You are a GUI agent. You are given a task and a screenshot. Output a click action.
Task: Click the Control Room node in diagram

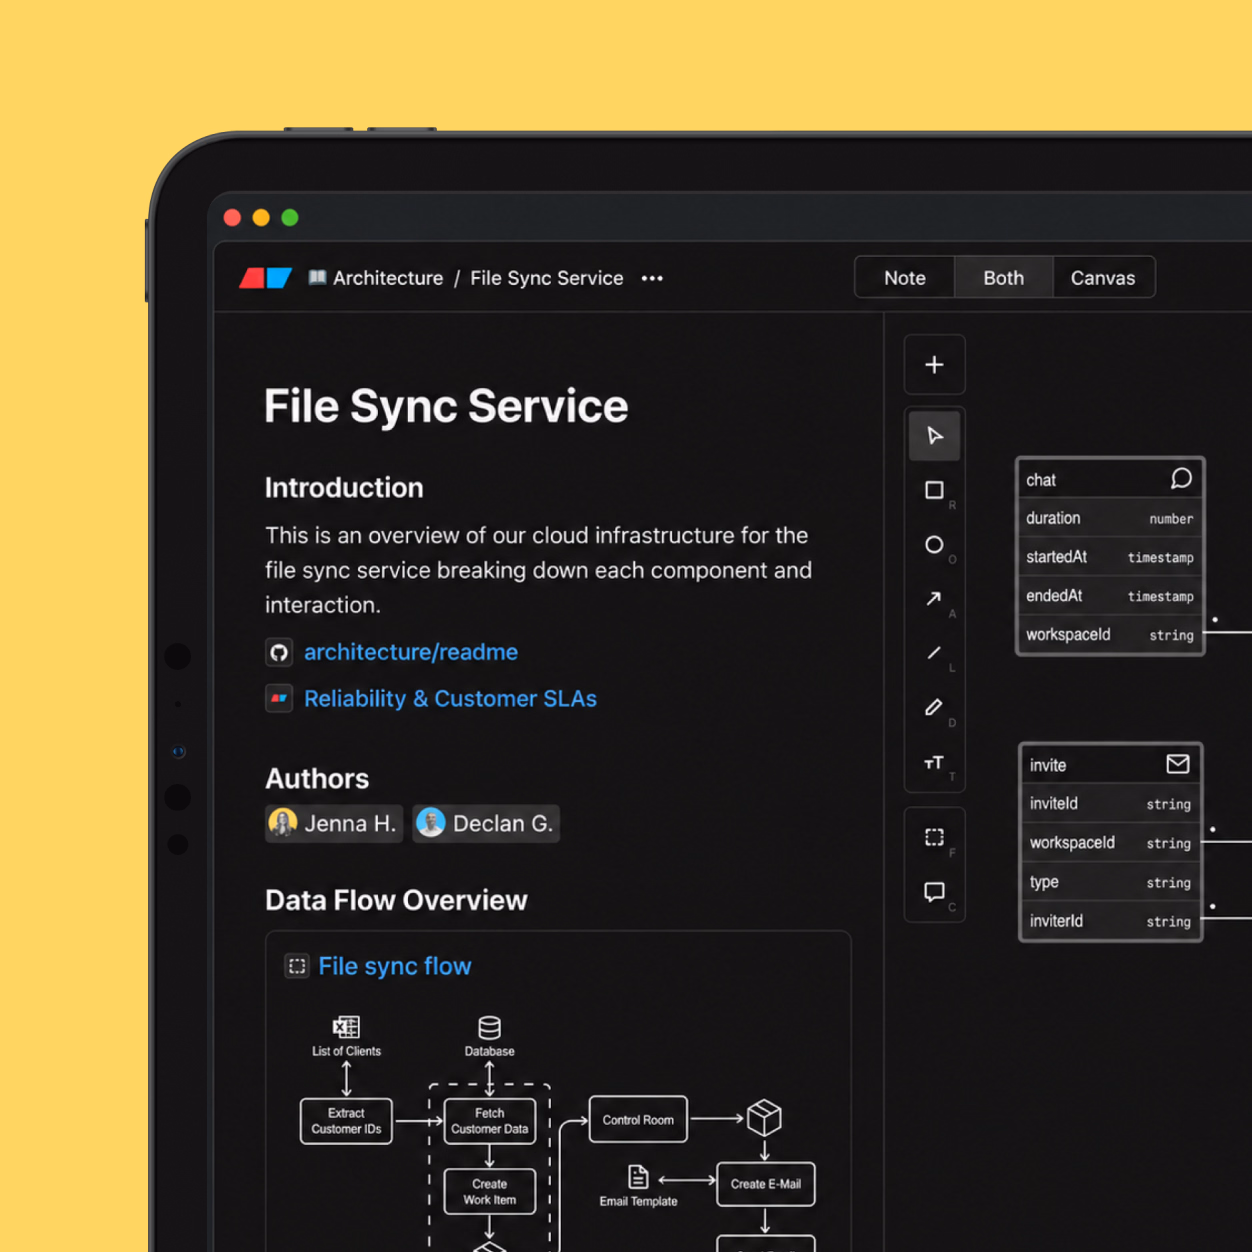638,1120
